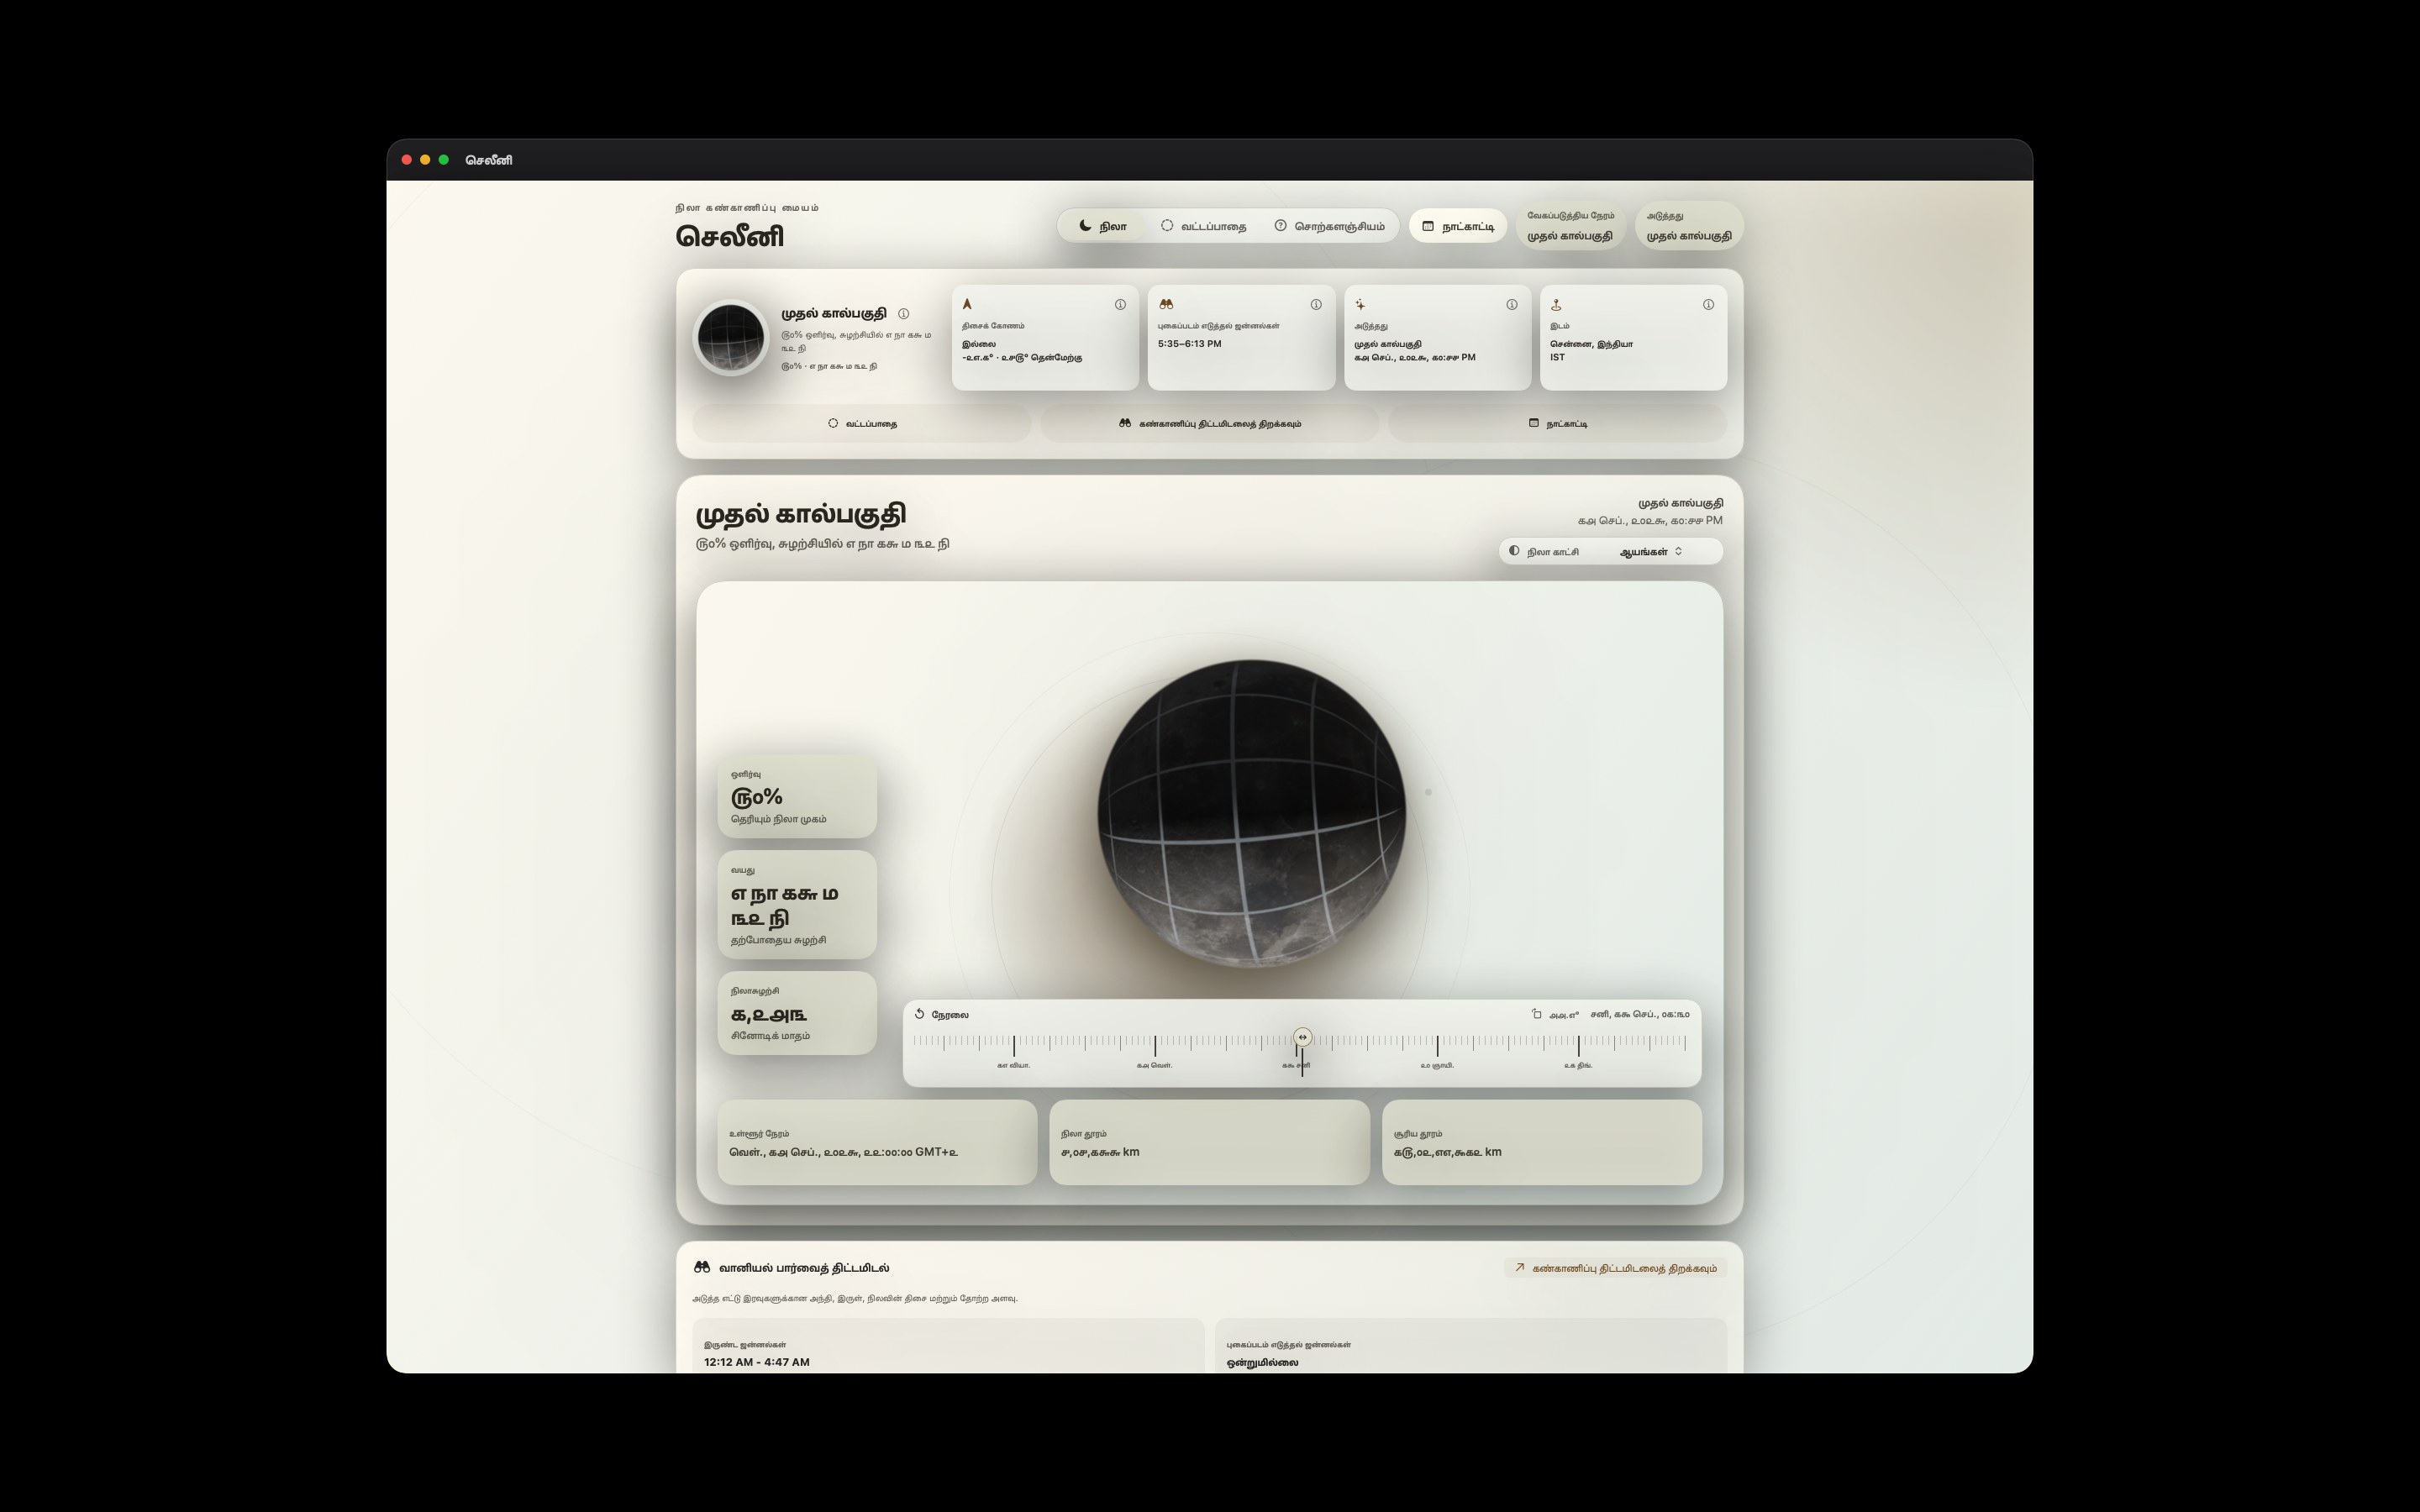2420x1512 pixels.
Task: Click the சூரிய தூரம் km value
Action: (x=1447, y=1152)
